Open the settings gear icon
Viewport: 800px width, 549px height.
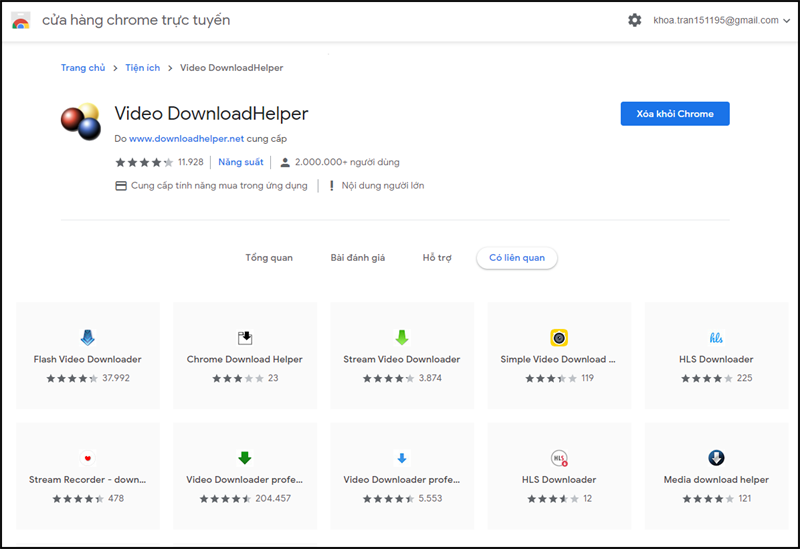(x=634, y=20)
